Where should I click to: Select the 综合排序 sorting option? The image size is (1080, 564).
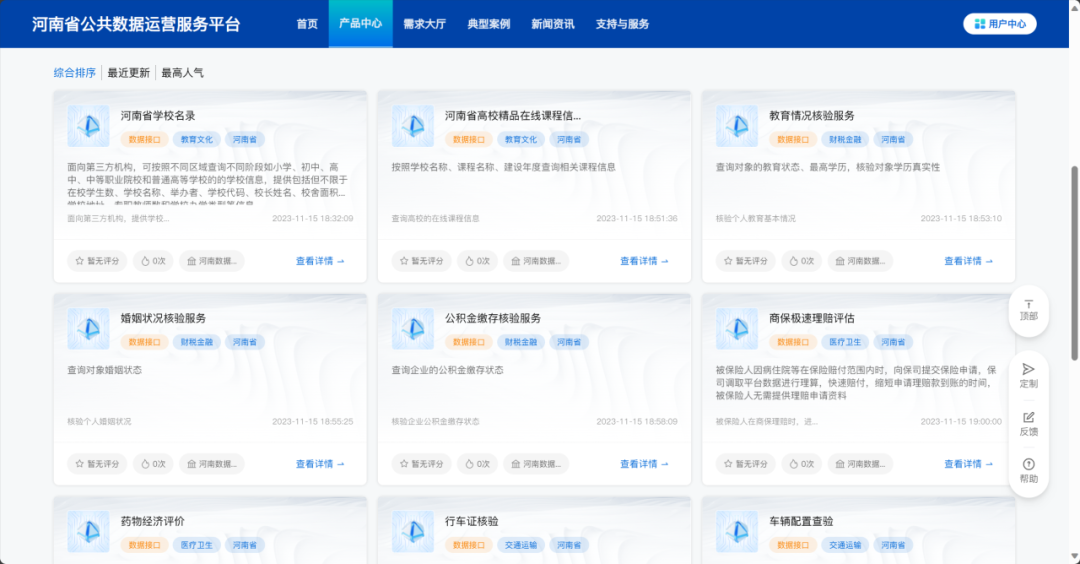[75, 73]
